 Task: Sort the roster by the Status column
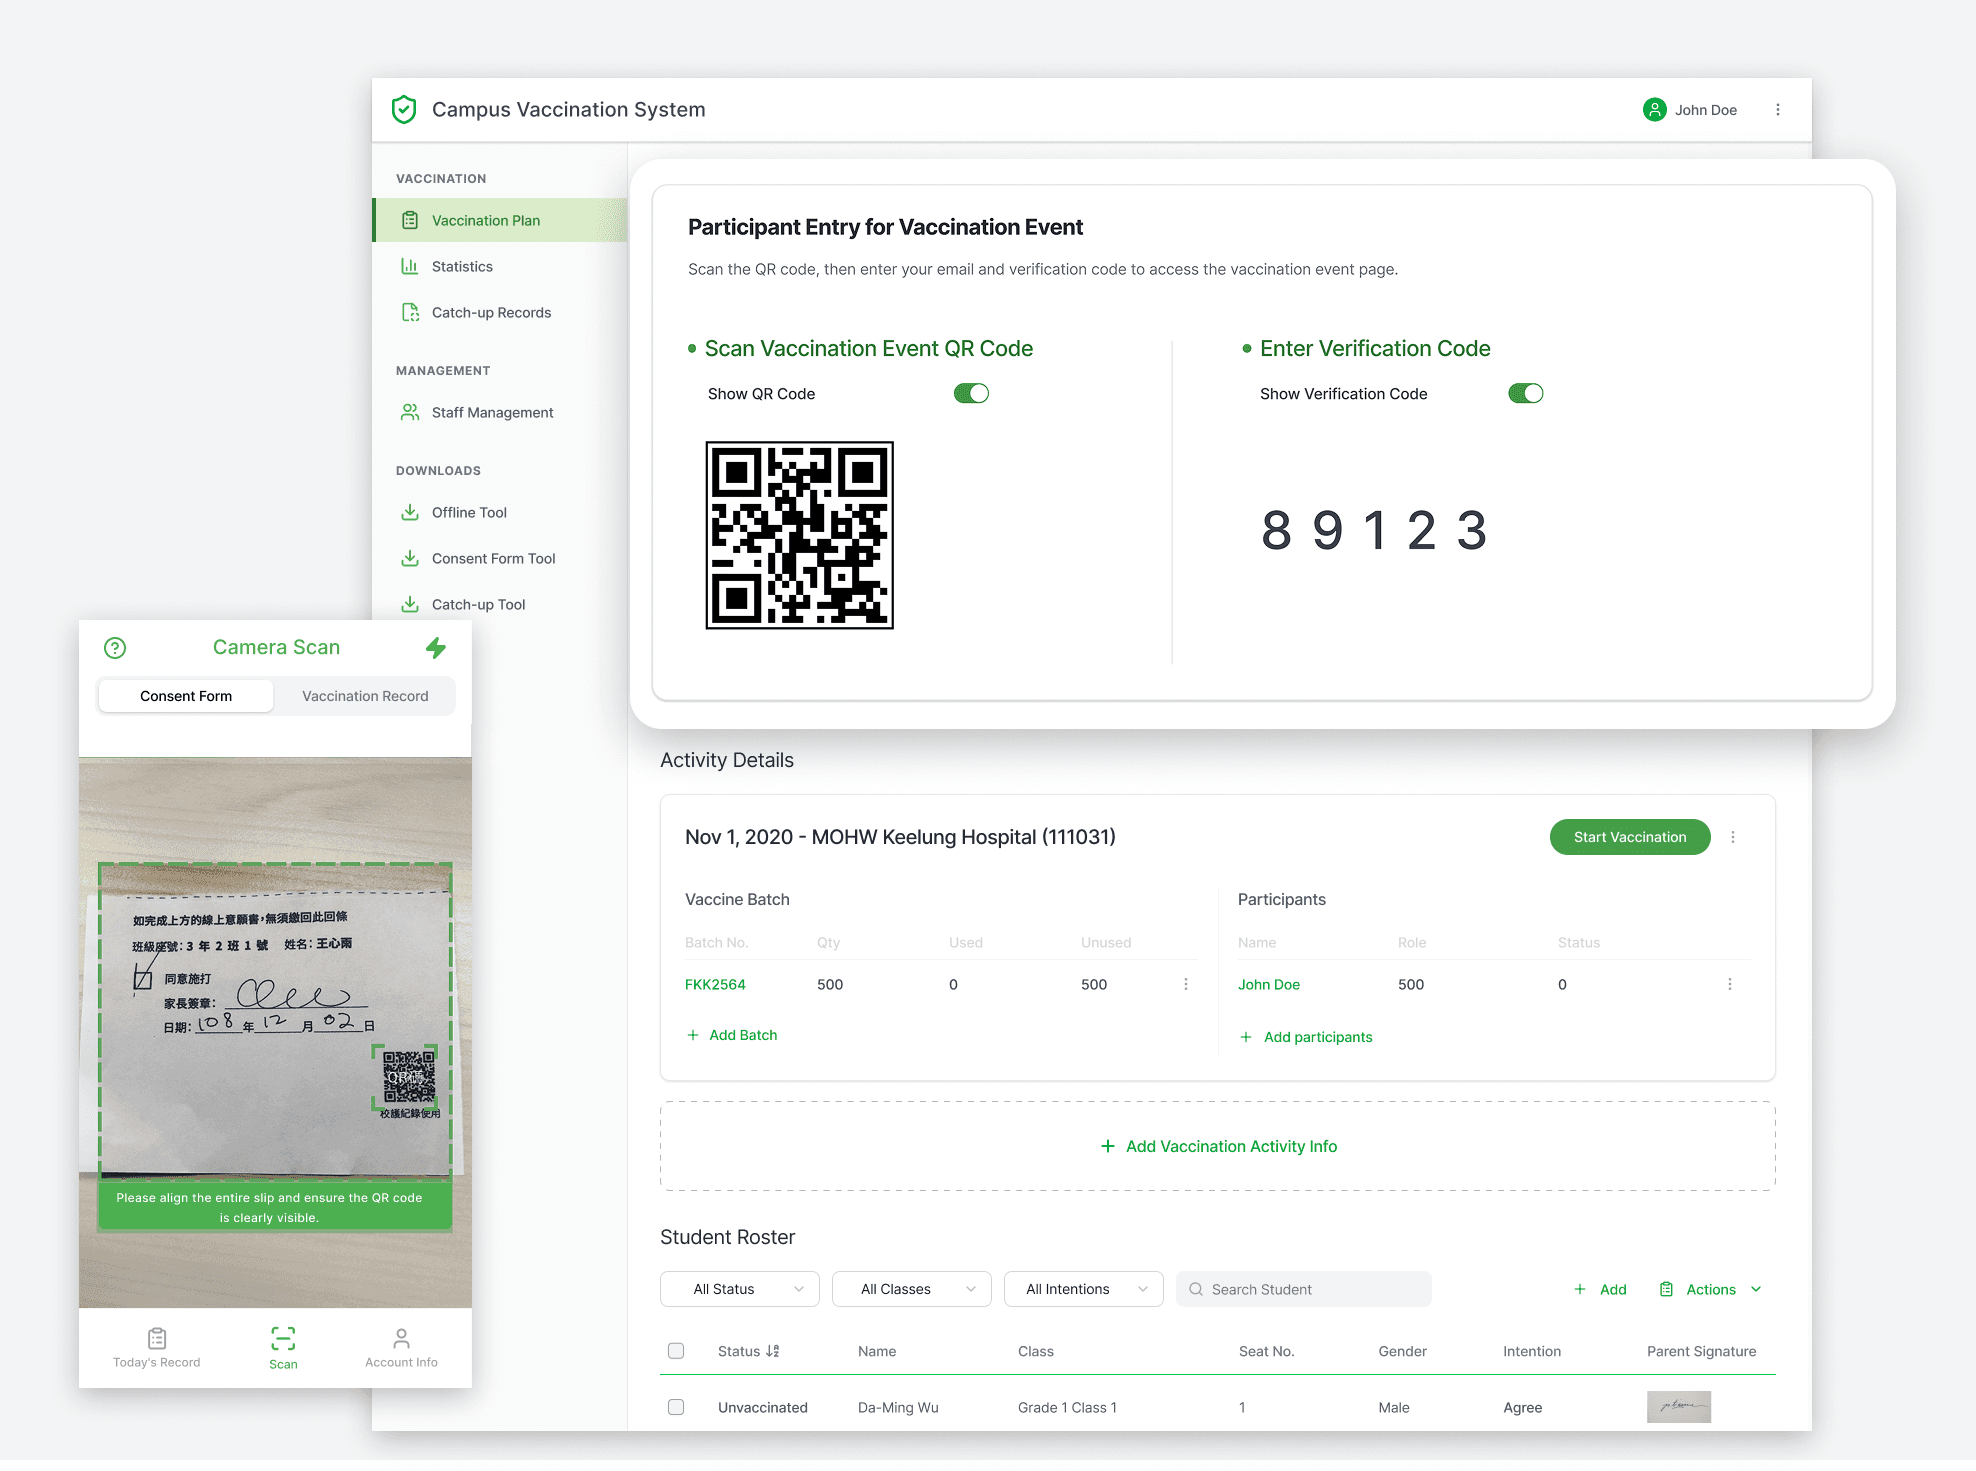click(x=772, y=1351)
